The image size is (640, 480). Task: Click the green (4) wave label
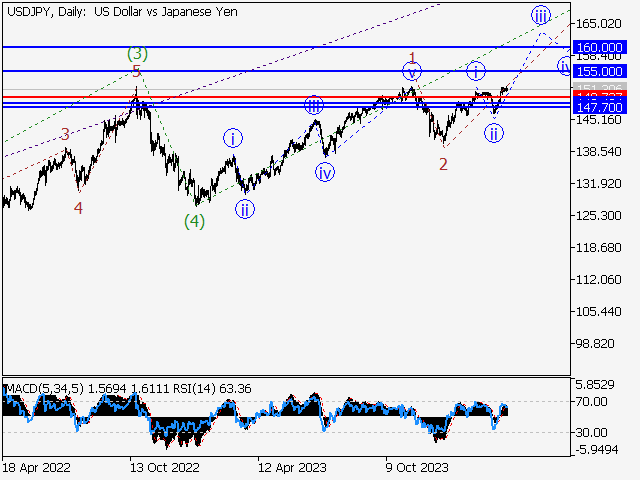click(194, 221)
